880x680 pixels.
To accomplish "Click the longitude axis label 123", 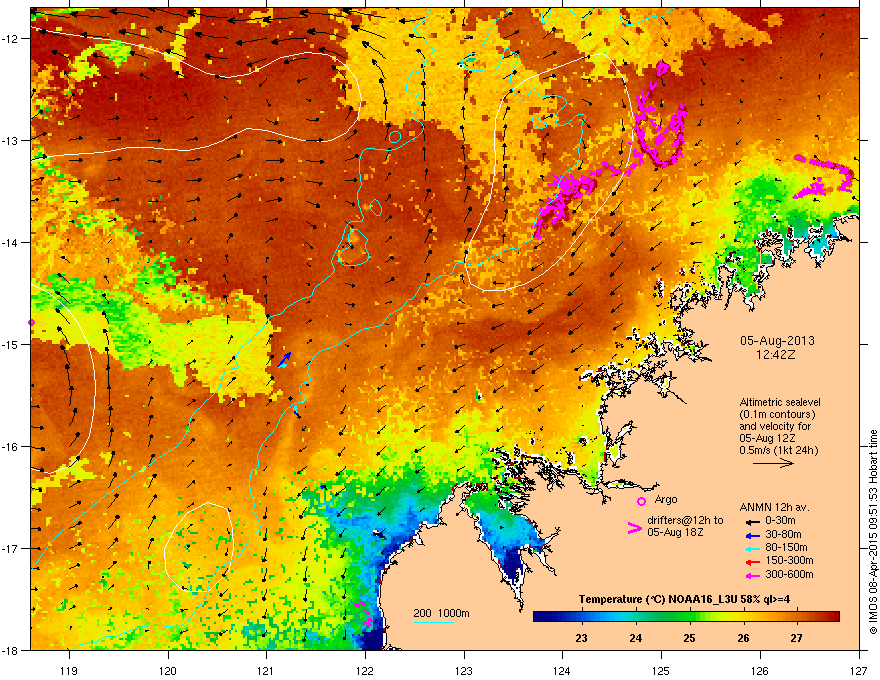I will [464, 670].
